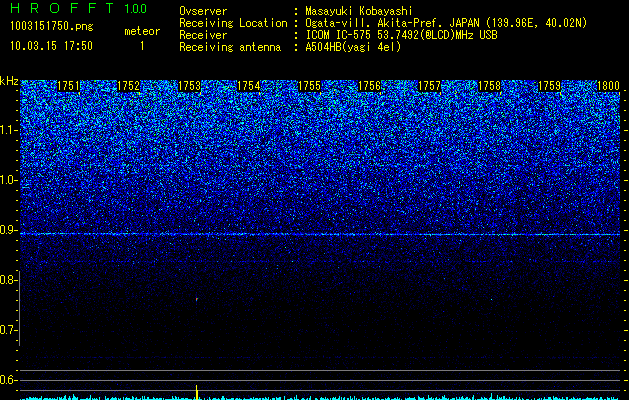Screen dimensions: 629x400
Task: Click the 1800 time marker
Action: 609,86
